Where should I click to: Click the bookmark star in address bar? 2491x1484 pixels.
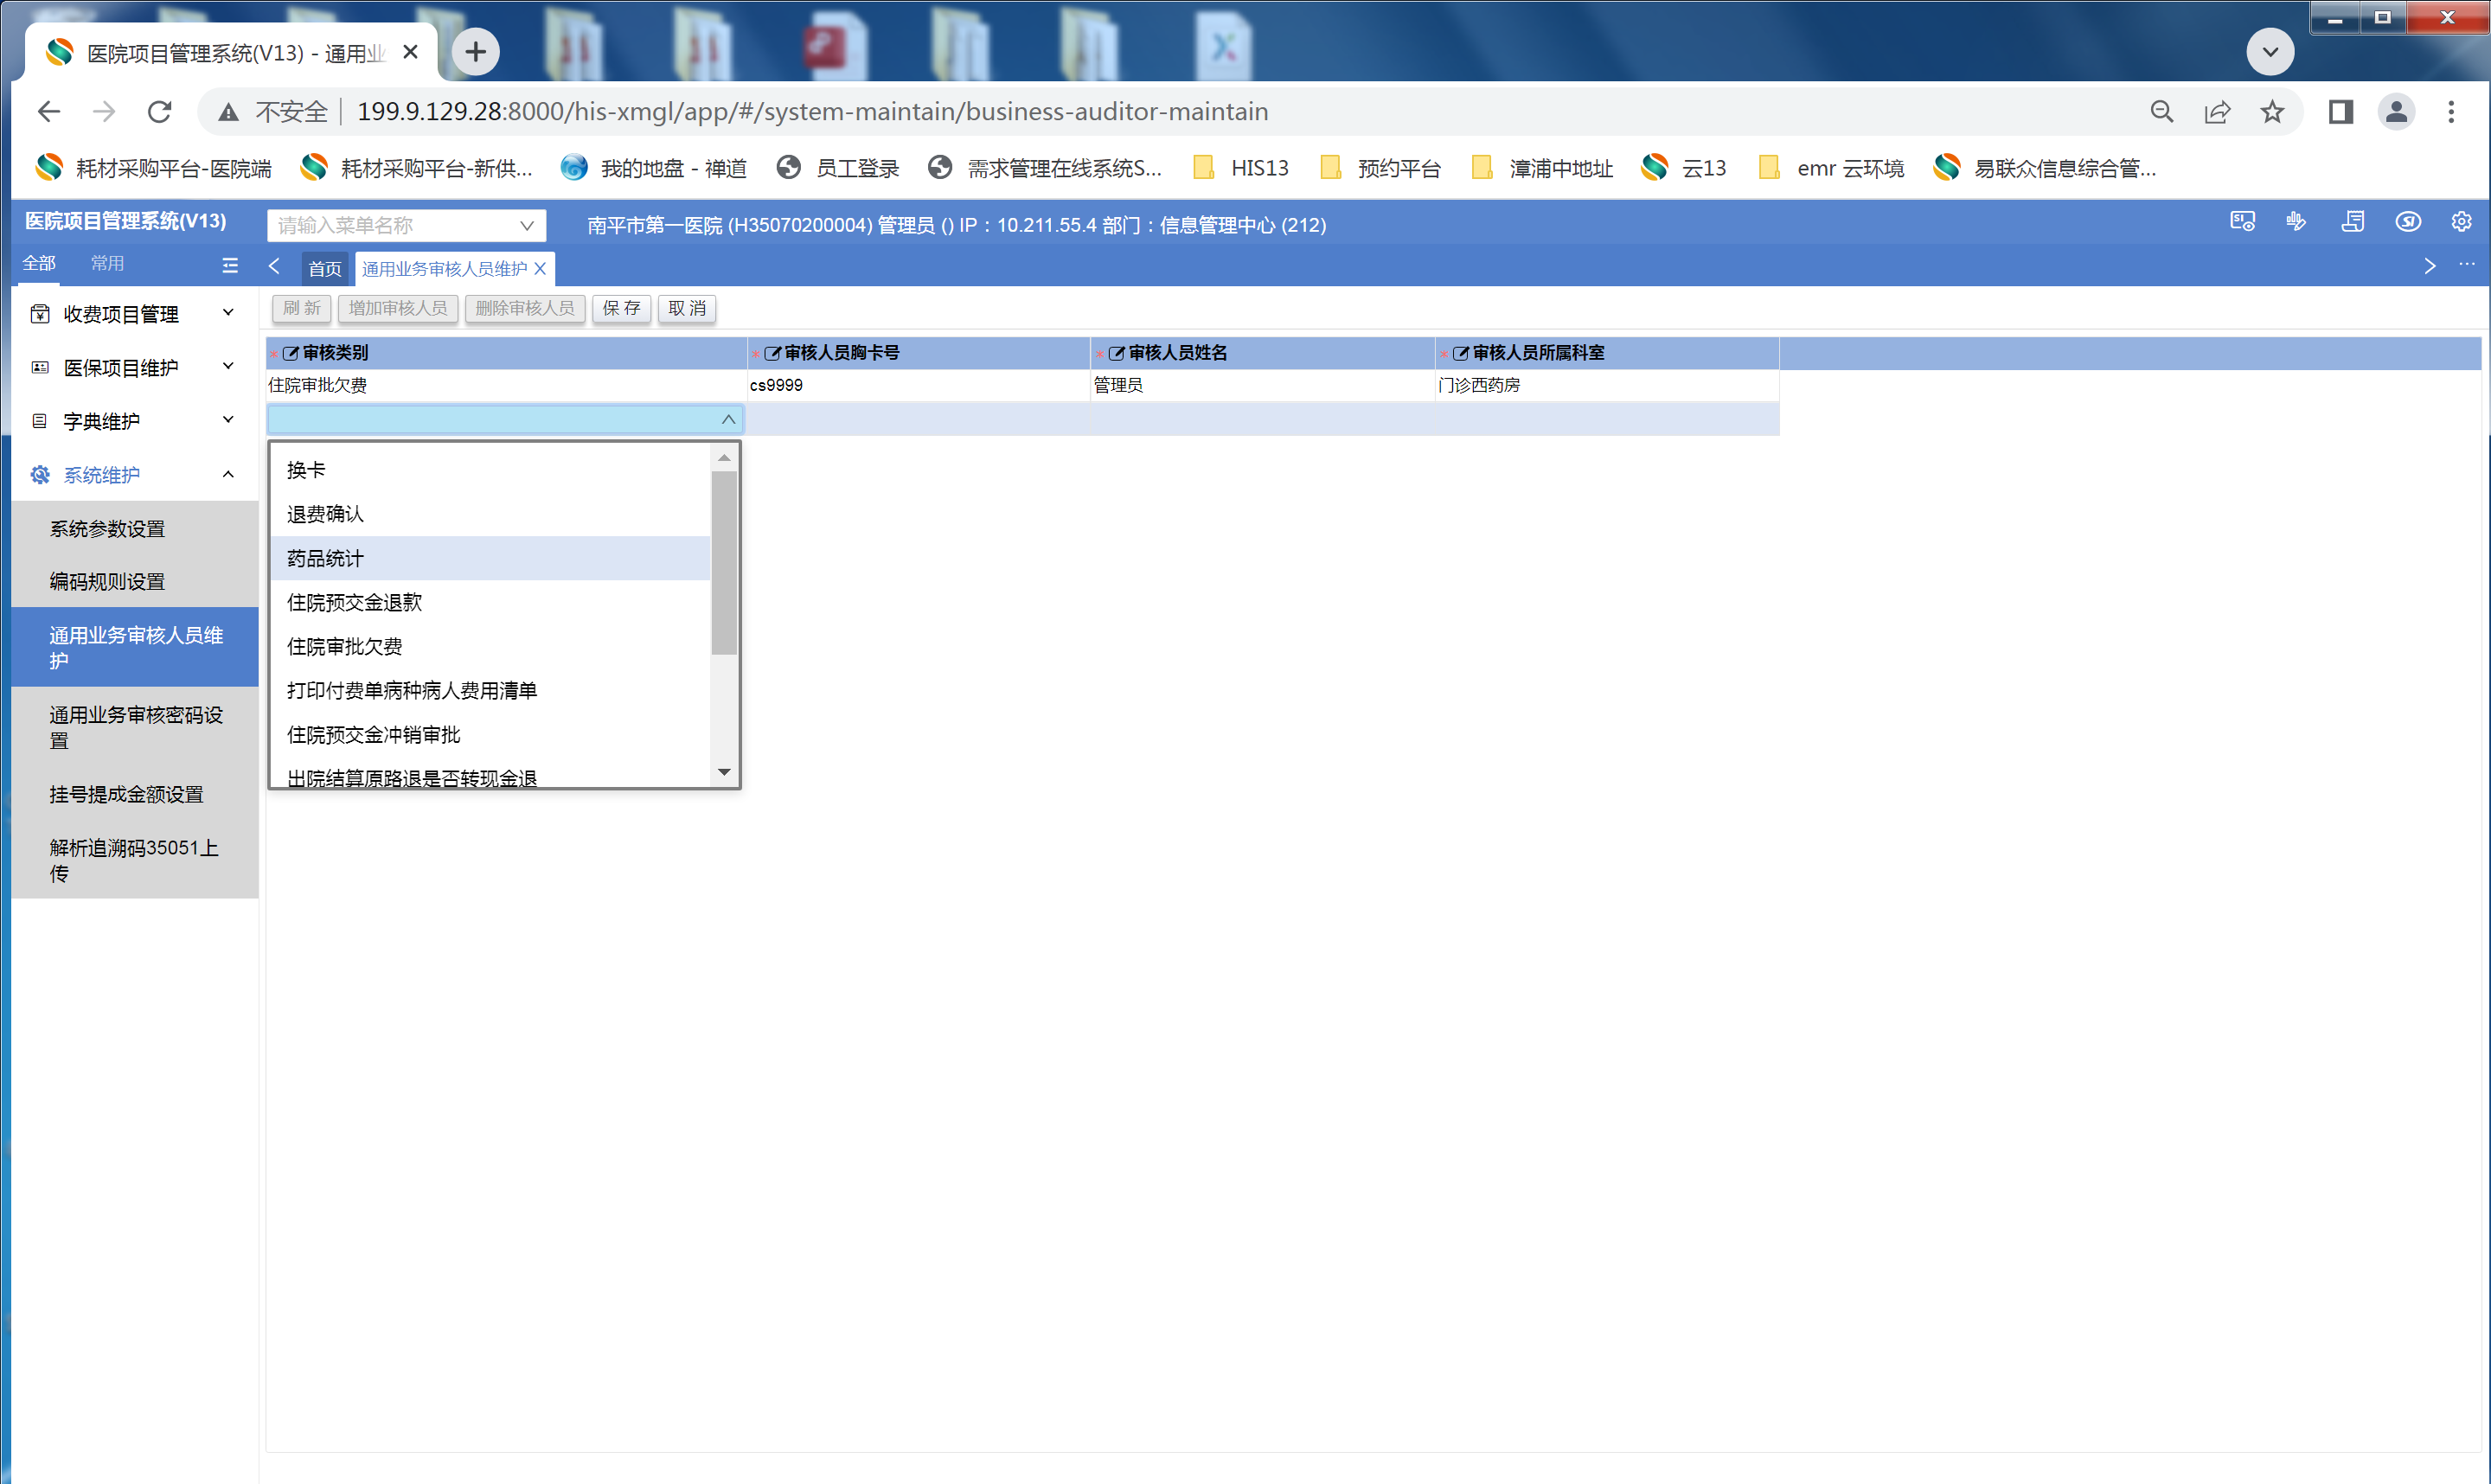pos(2272,112)
